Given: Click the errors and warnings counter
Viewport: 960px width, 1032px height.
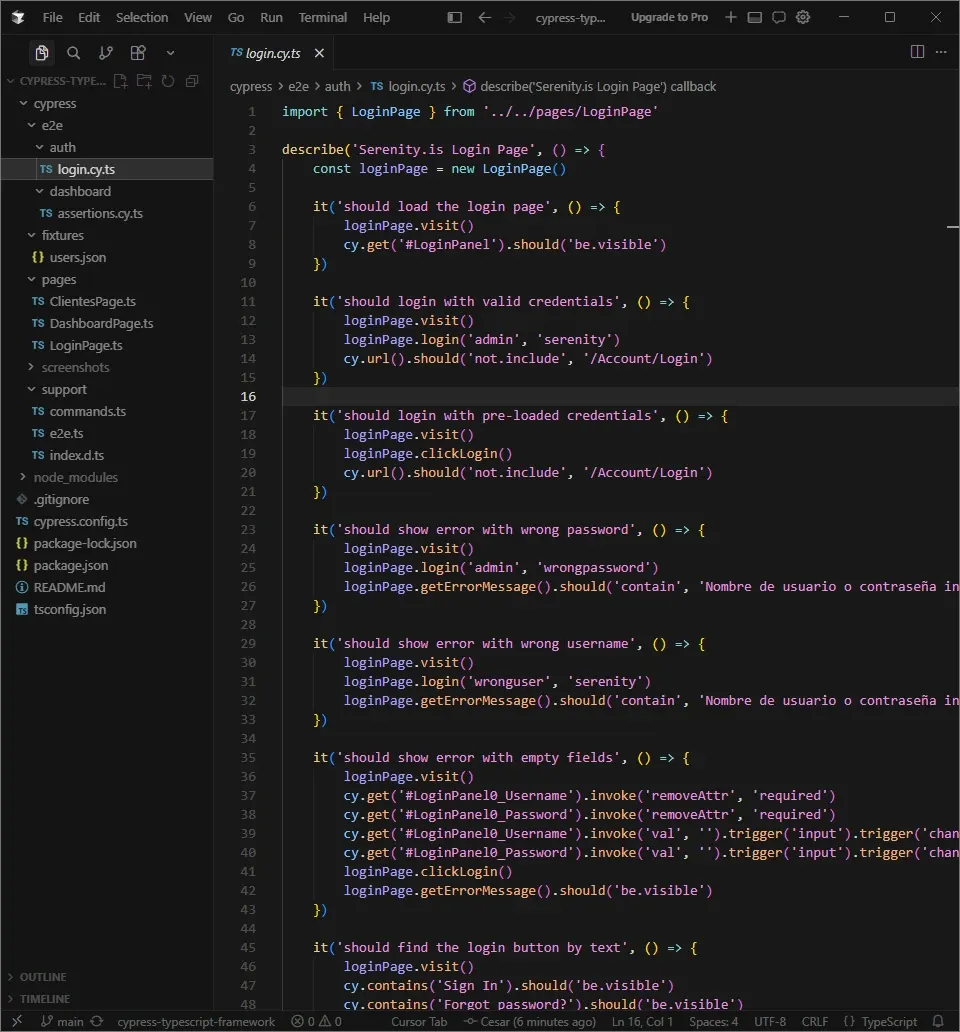Looking at the screenshot, I should 316,1021.
